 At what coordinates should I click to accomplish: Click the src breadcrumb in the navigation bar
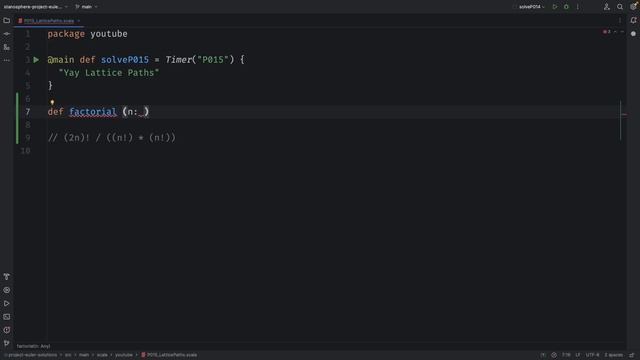pos(68,355)
